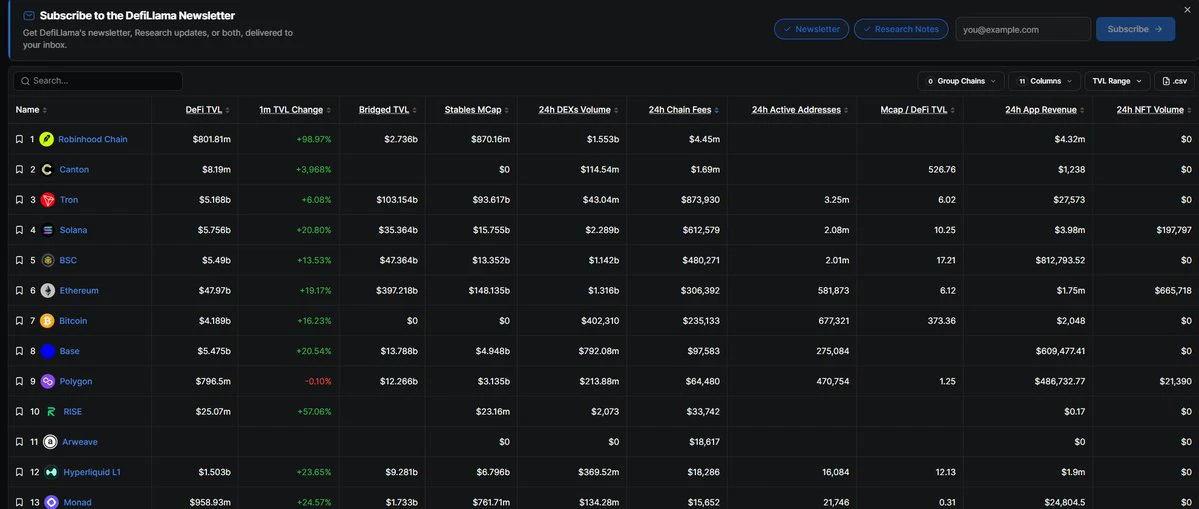Open the Solana chain link

[x=73, y=230]
